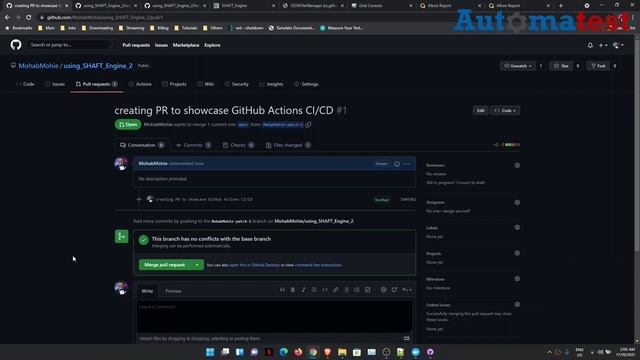The width and height of the screenshot is (640, 360).
Task: Open the notifications bell
Action: 590,45
